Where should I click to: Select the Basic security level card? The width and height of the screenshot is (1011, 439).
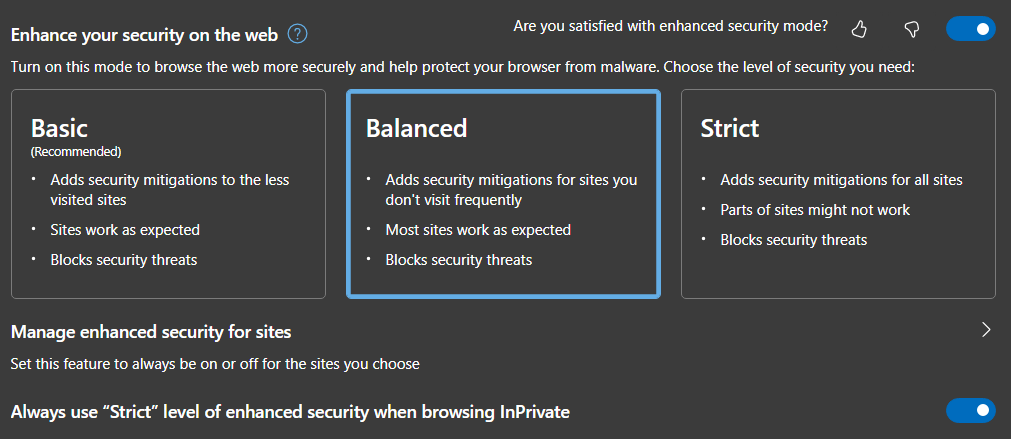pos(168,194)
